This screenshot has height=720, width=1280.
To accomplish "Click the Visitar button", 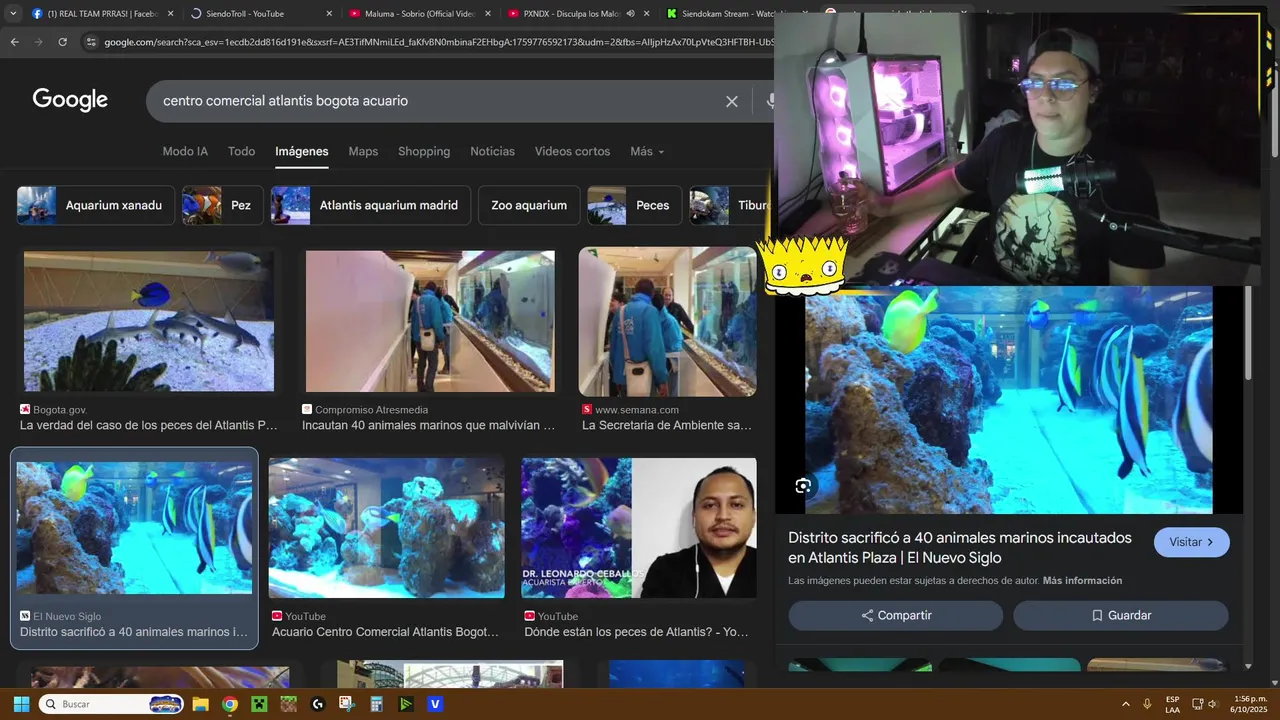I will click(1192, 542).
